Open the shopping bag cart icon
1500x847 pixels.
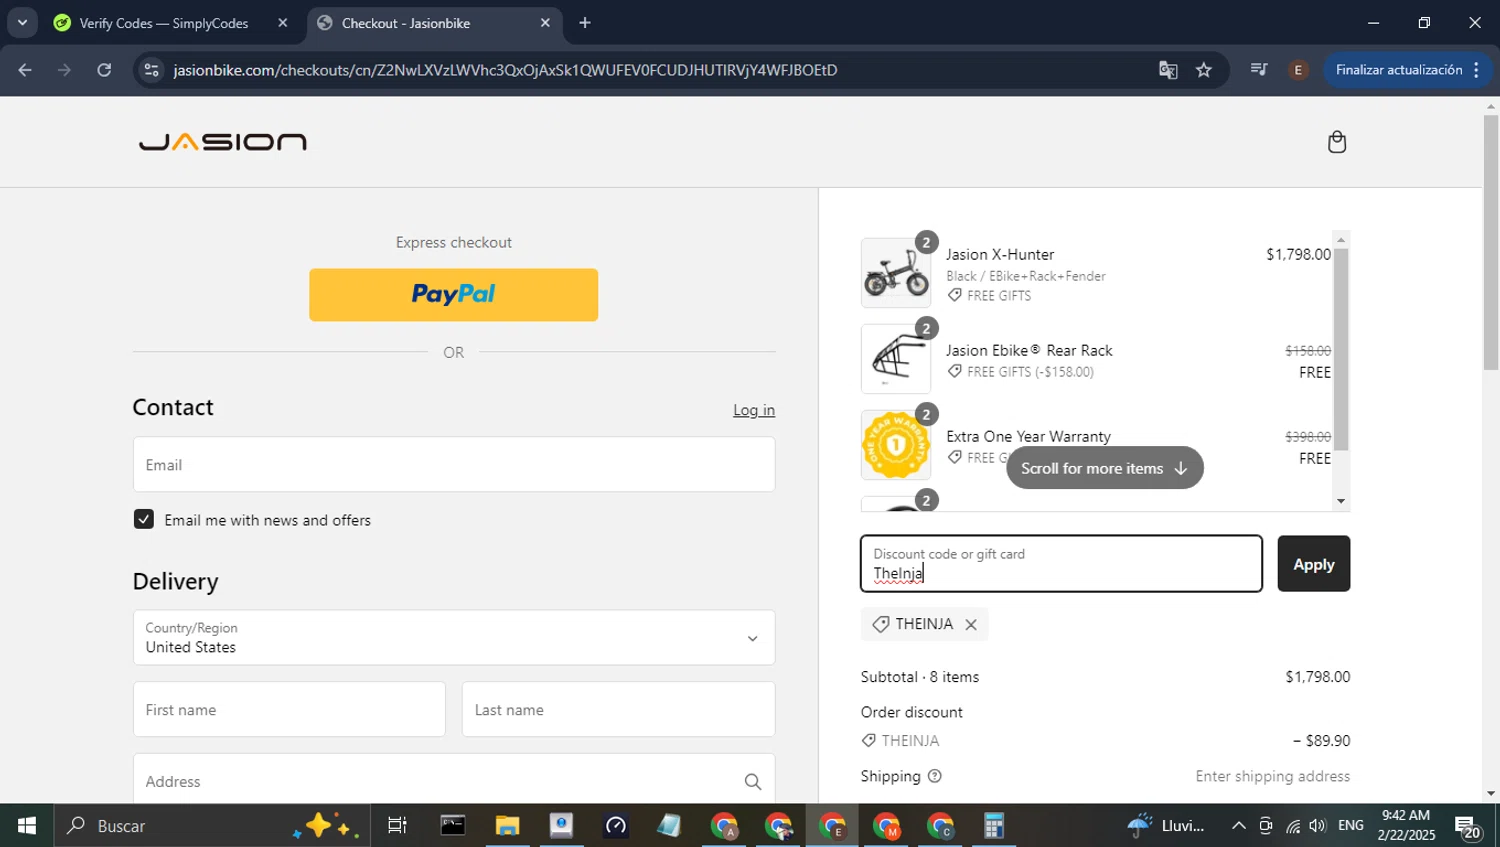1336,142
